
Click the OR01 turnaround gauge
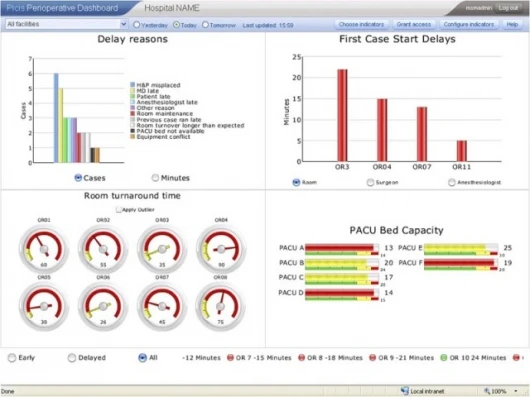pos(44,249)
